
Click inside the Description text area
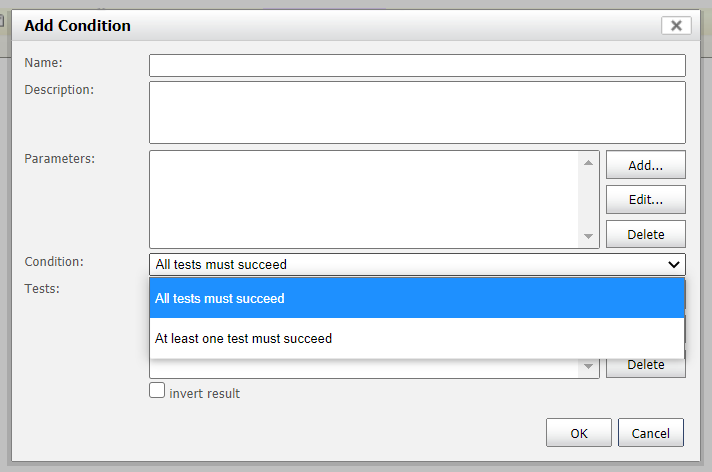tap(417, 113)
